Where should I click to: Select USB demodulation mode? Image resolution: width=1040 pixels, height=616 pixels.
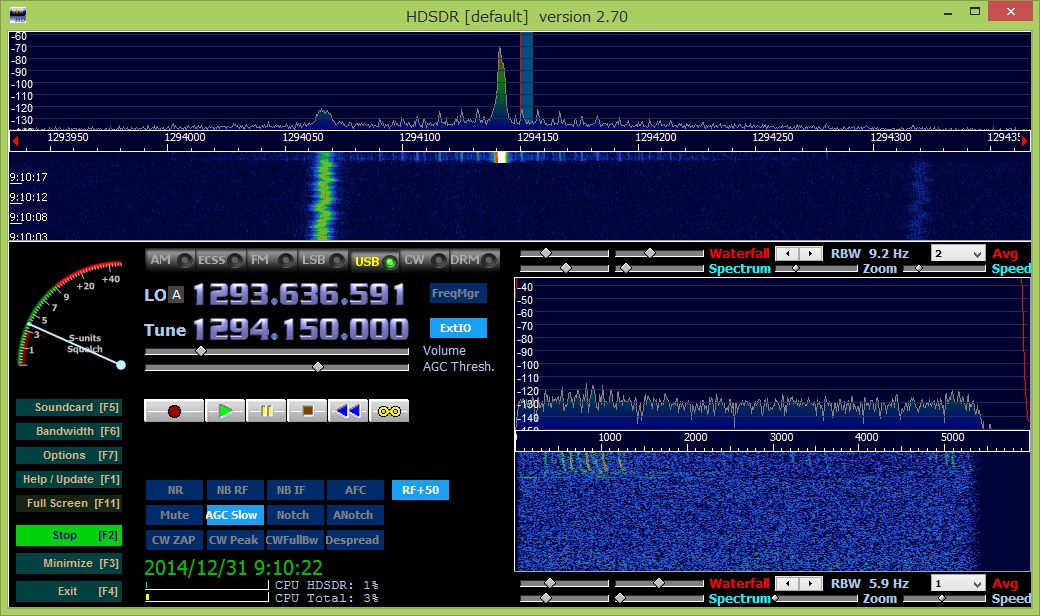point(375,261)
